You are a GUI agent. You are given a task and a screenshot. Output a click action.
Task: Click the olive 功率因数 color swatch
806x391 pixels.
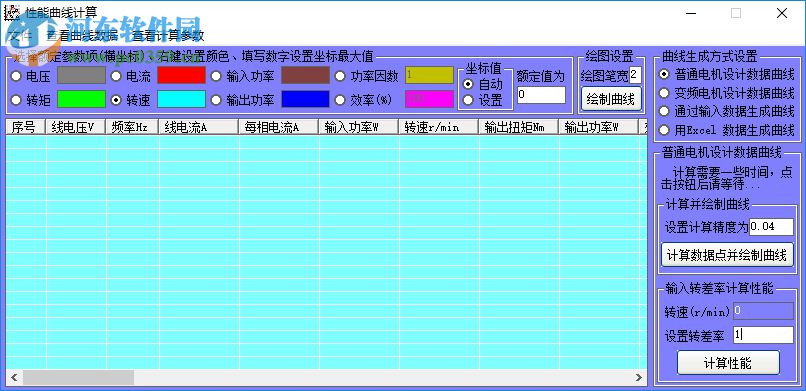coord(429,75)
